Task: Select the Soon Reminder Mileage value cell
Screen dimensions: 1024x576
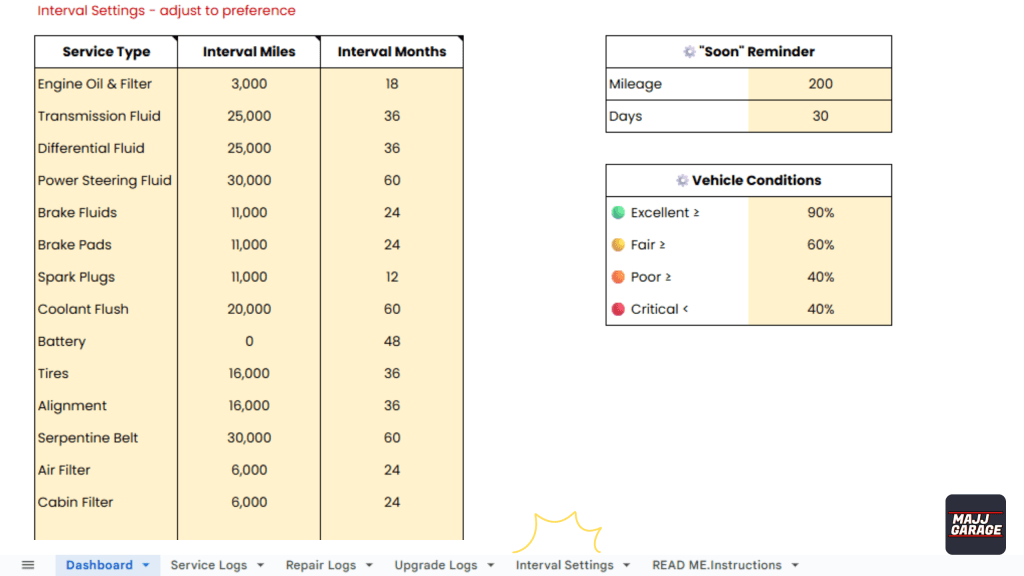Action: [x=820, y=84]
